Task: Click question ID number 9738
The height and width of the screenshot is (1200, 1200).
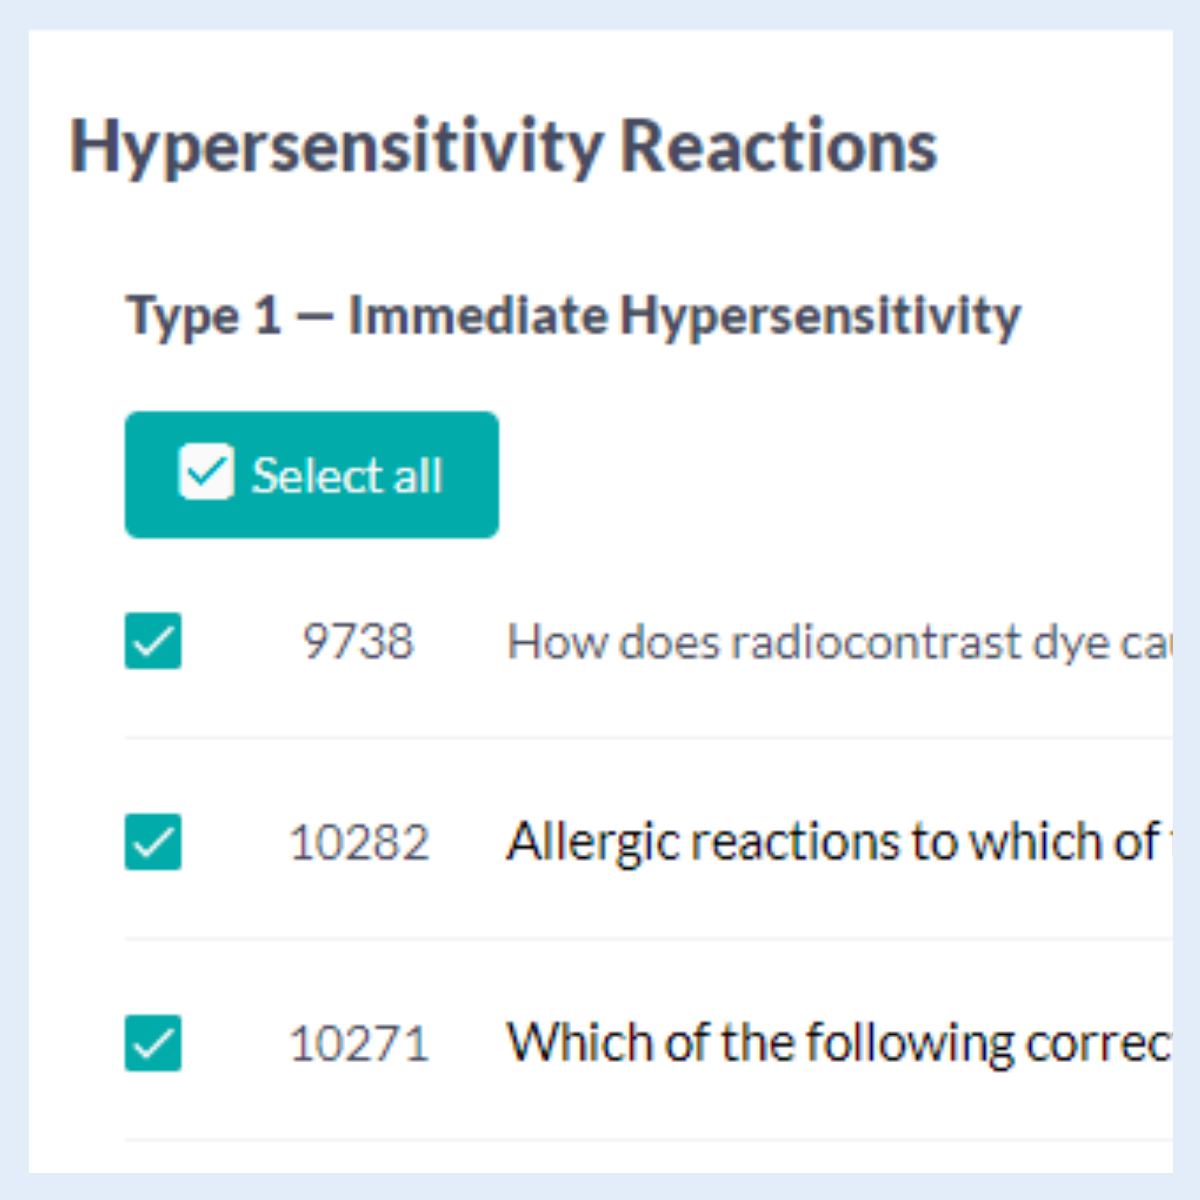Action: tap(358, 642)
